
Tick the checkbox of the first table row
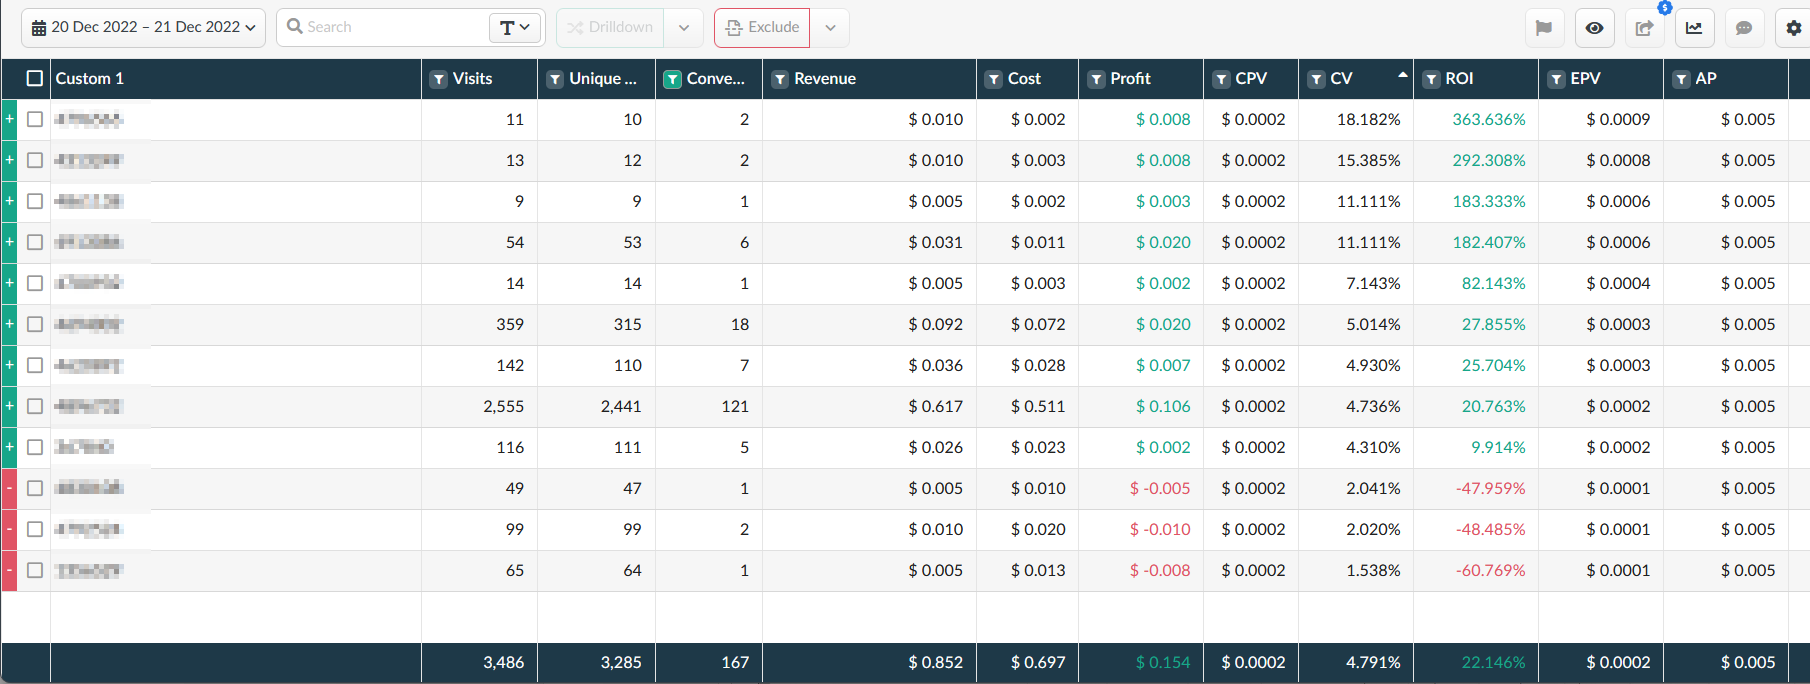[35, 119]
